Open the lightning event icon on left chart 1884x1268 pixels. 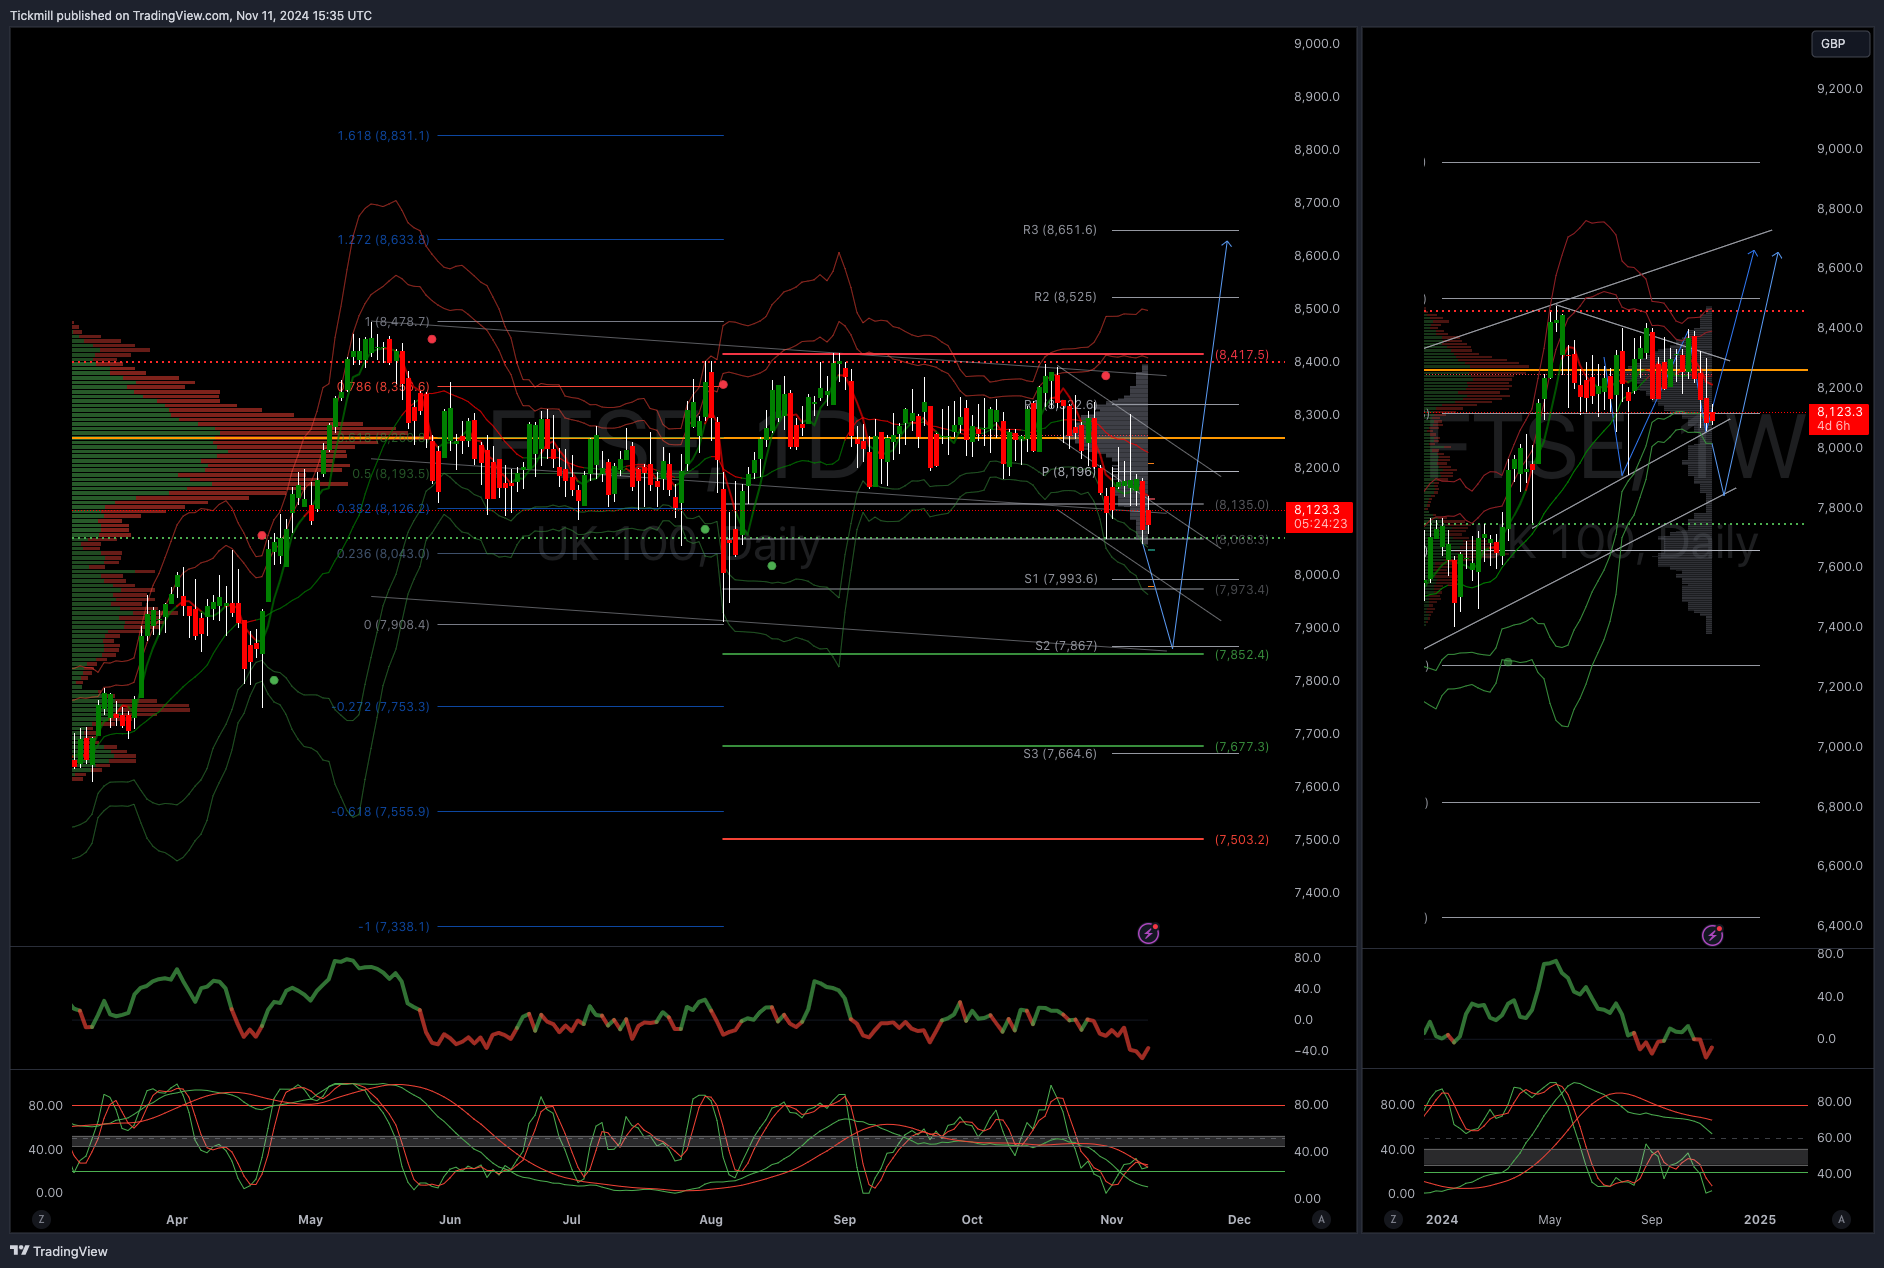[x=1148, y=933]
